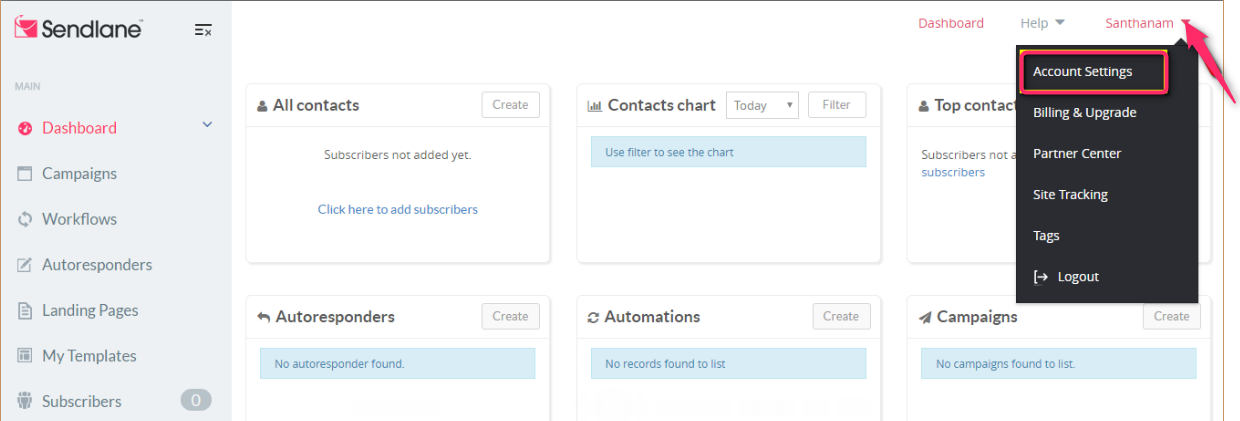Open Landing Pages in sidebar
This screenshot has width=1240, height=421.
[90, 311]
